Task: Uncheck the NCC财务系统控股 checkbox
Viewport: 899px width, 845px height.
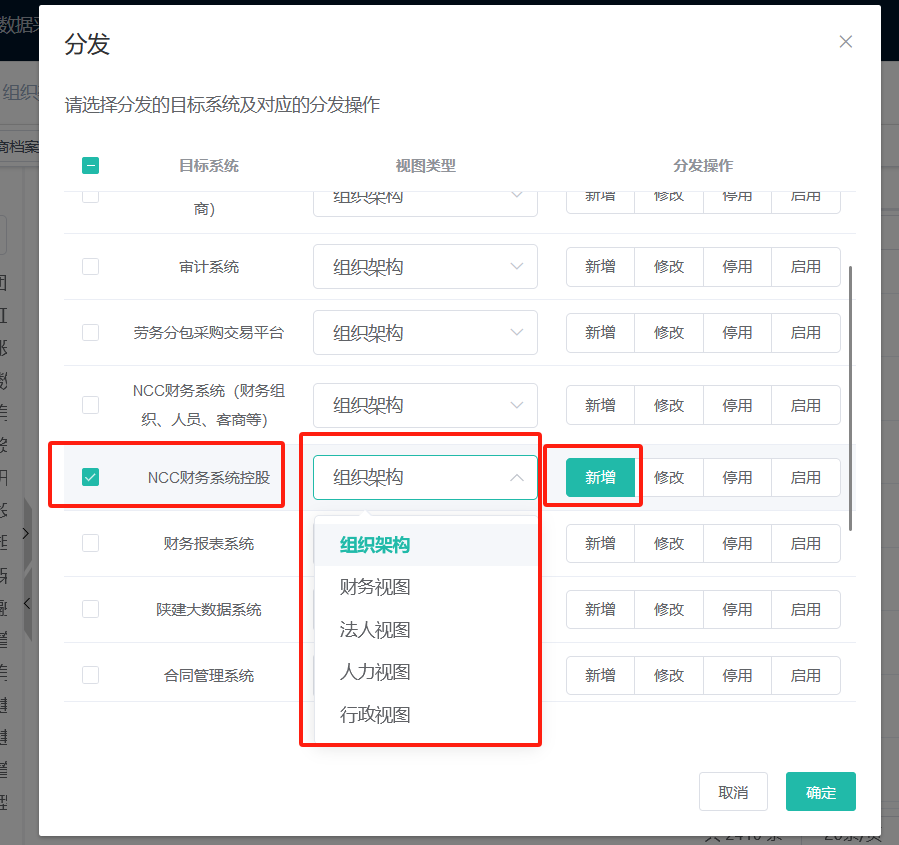Action: click(90, 477)
